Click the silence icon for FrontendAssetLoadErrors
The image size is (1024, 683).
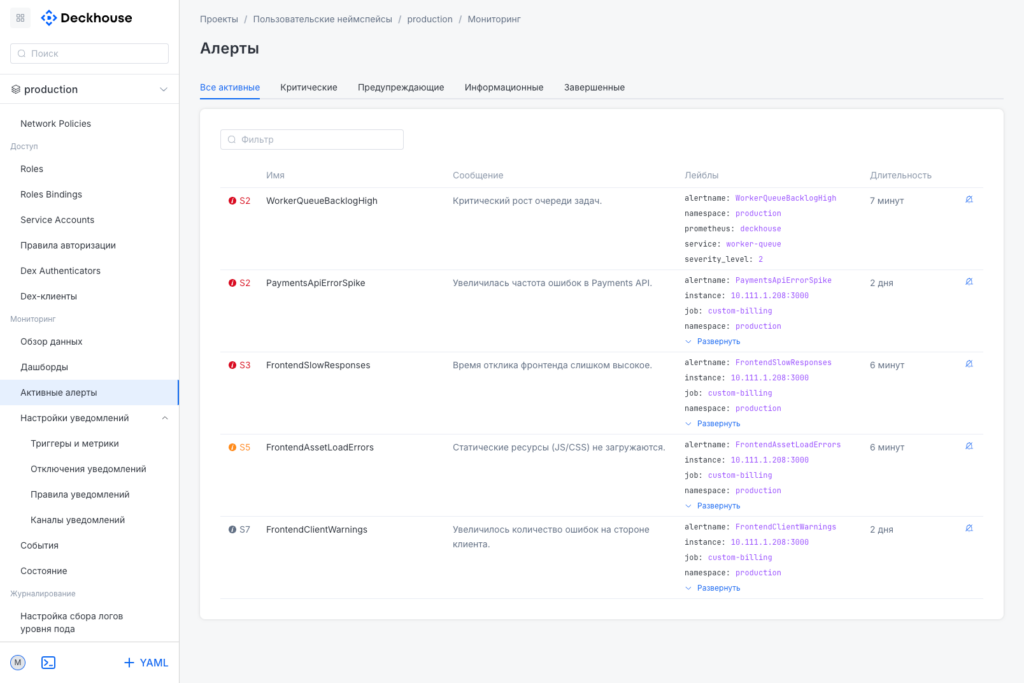969,446
